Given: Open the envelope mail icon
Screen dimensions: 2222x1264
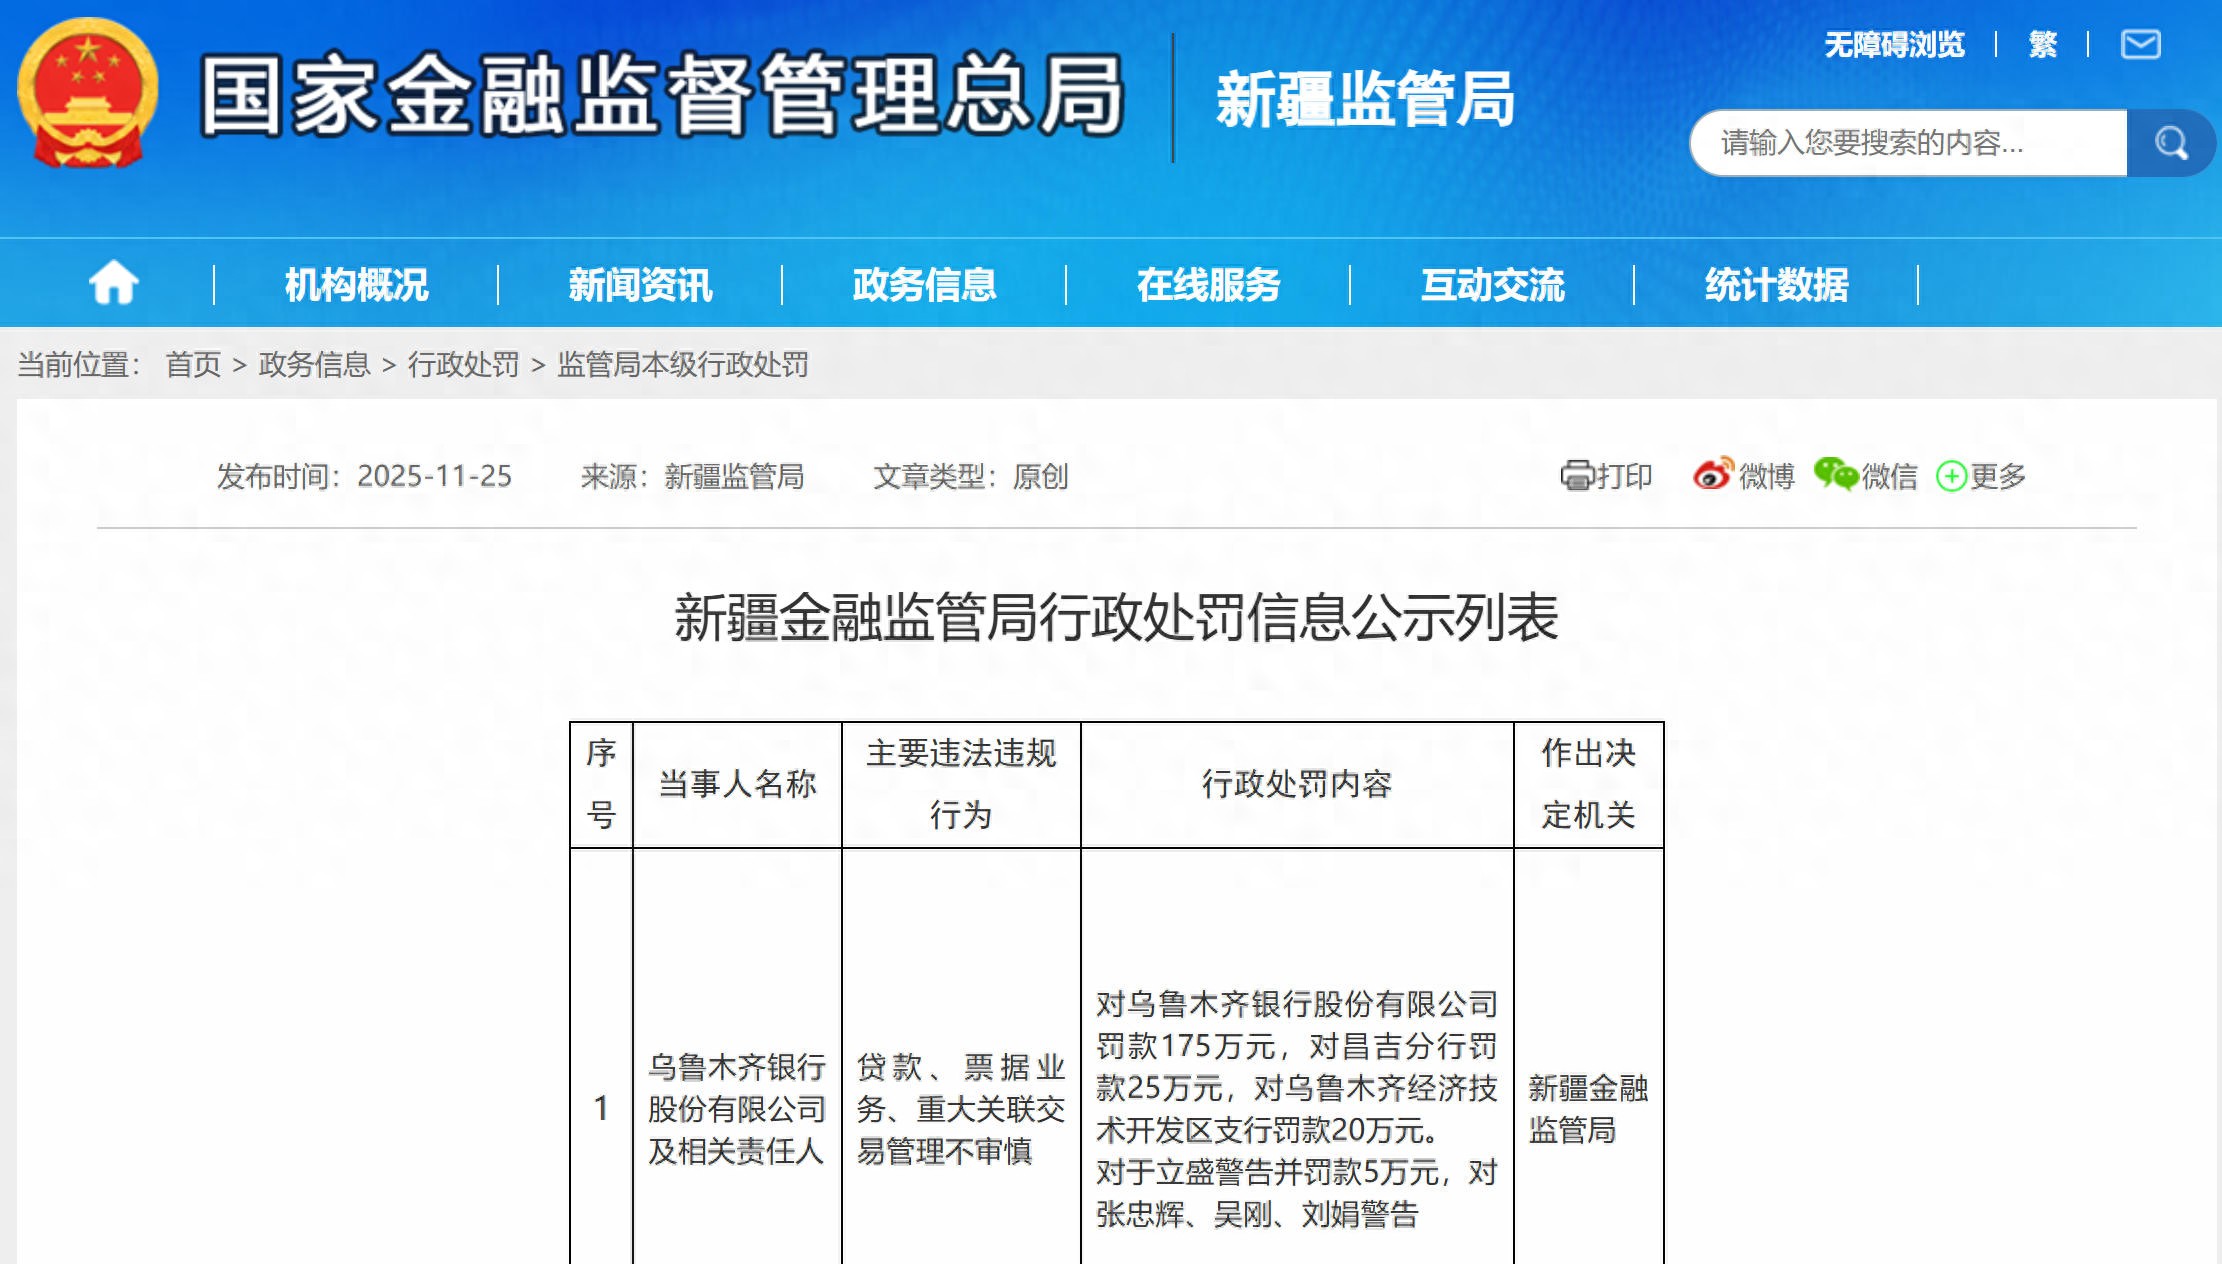Looking at the screenshot, I should click(2140, 45).
